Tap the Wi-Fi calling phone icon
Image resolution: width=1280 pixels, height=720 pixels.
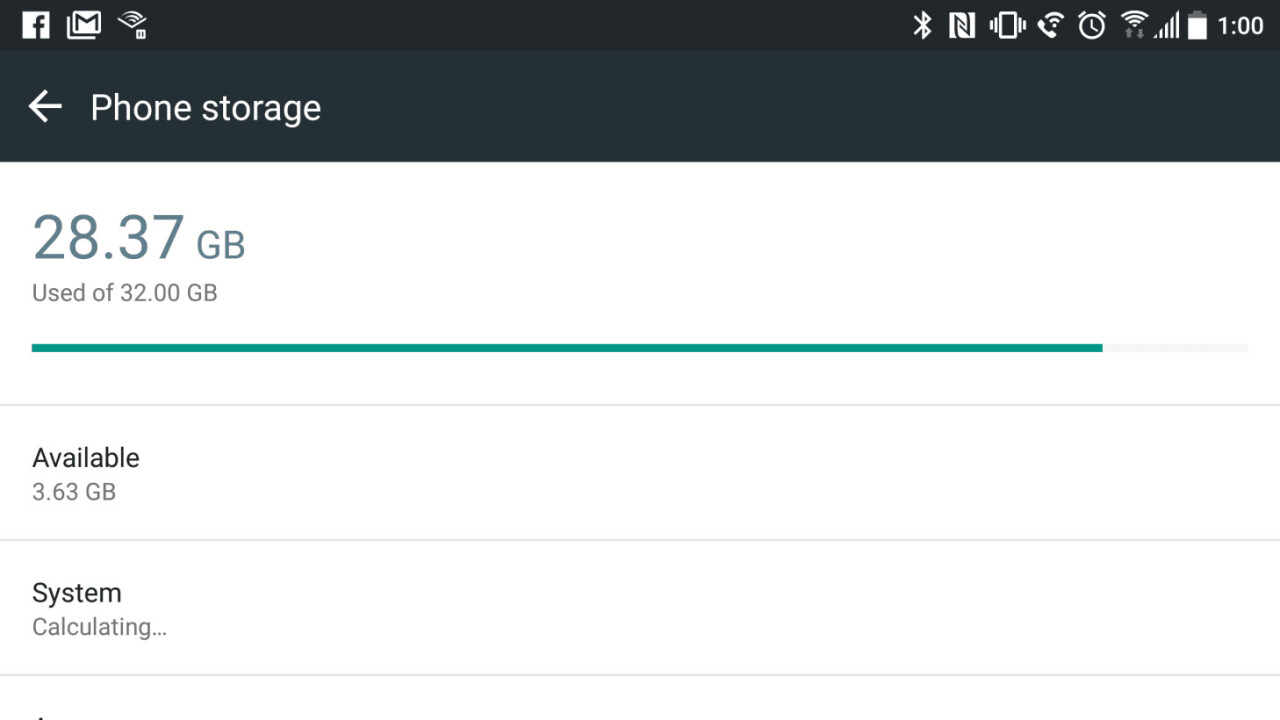tap(1050, 25)
